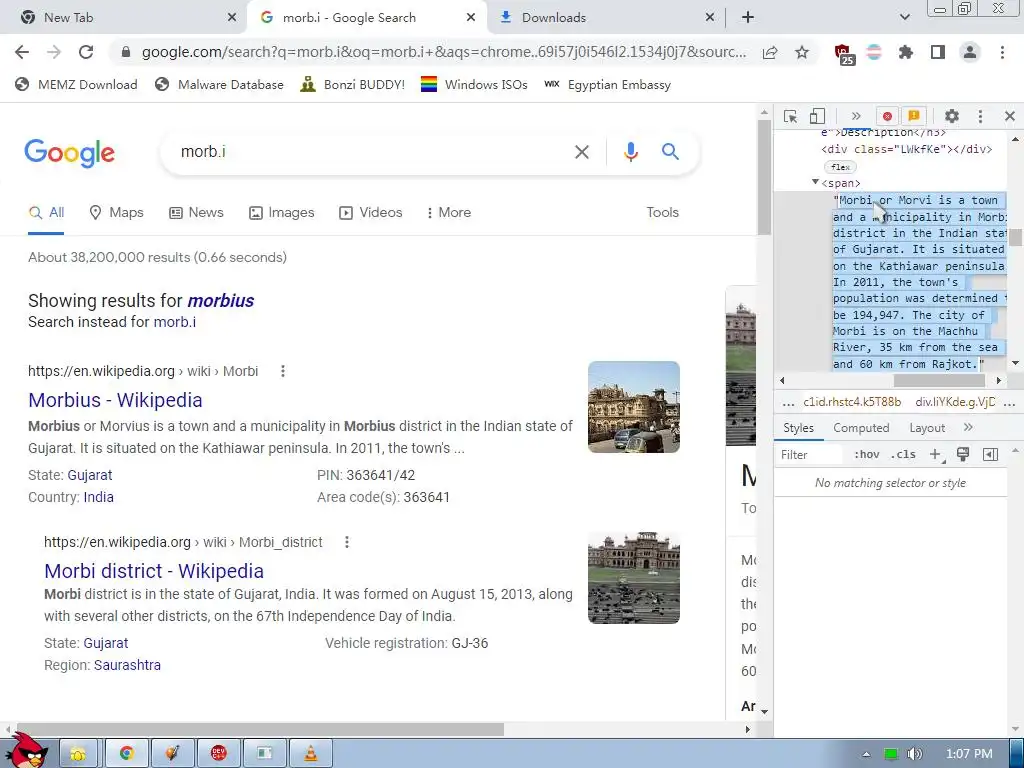Open the search Tools button
This screenshot has width=1024, height=768.
[662, 212]
